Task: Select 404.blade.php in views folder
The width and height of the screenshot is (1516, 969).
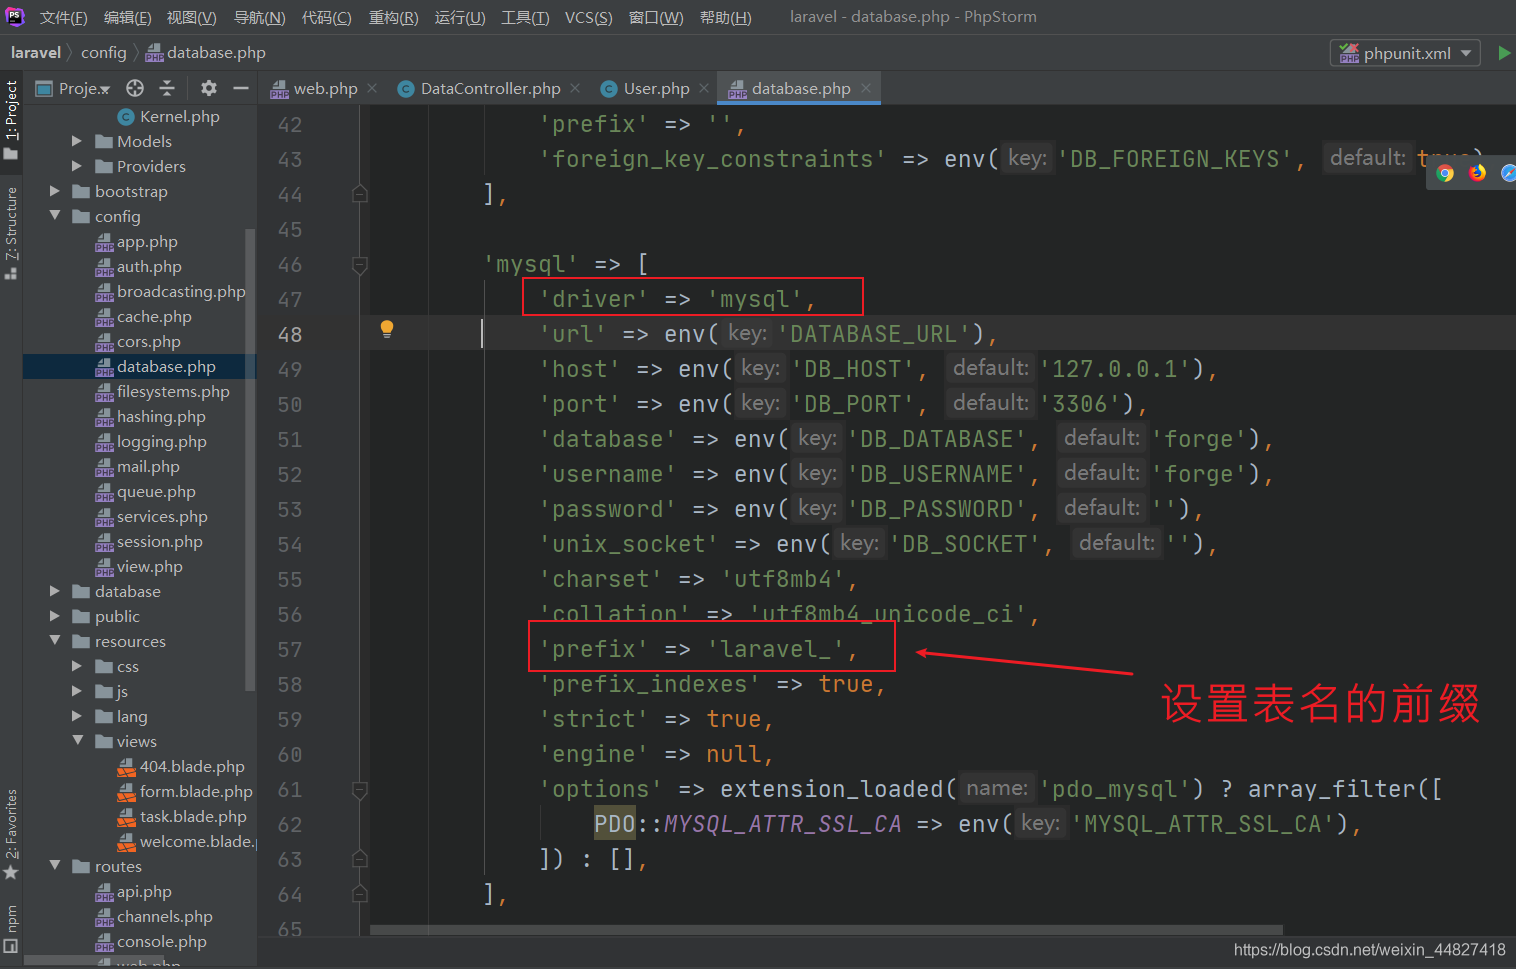Action: click(x=181, y=766)
